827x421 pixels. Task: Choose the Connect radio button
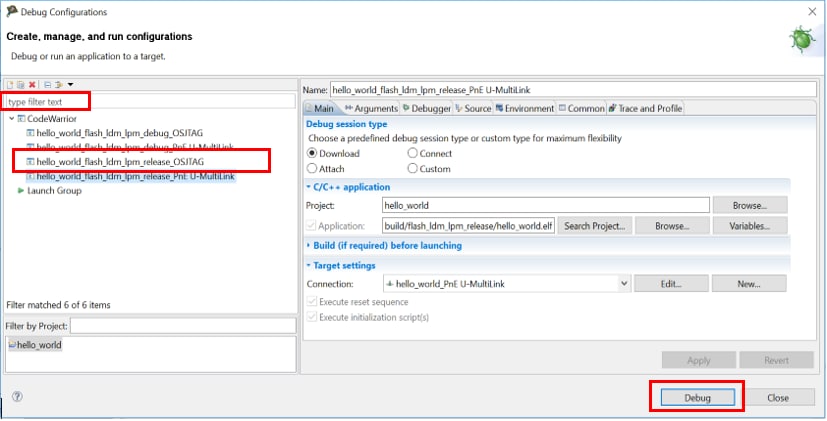click(x=413, y=154)
